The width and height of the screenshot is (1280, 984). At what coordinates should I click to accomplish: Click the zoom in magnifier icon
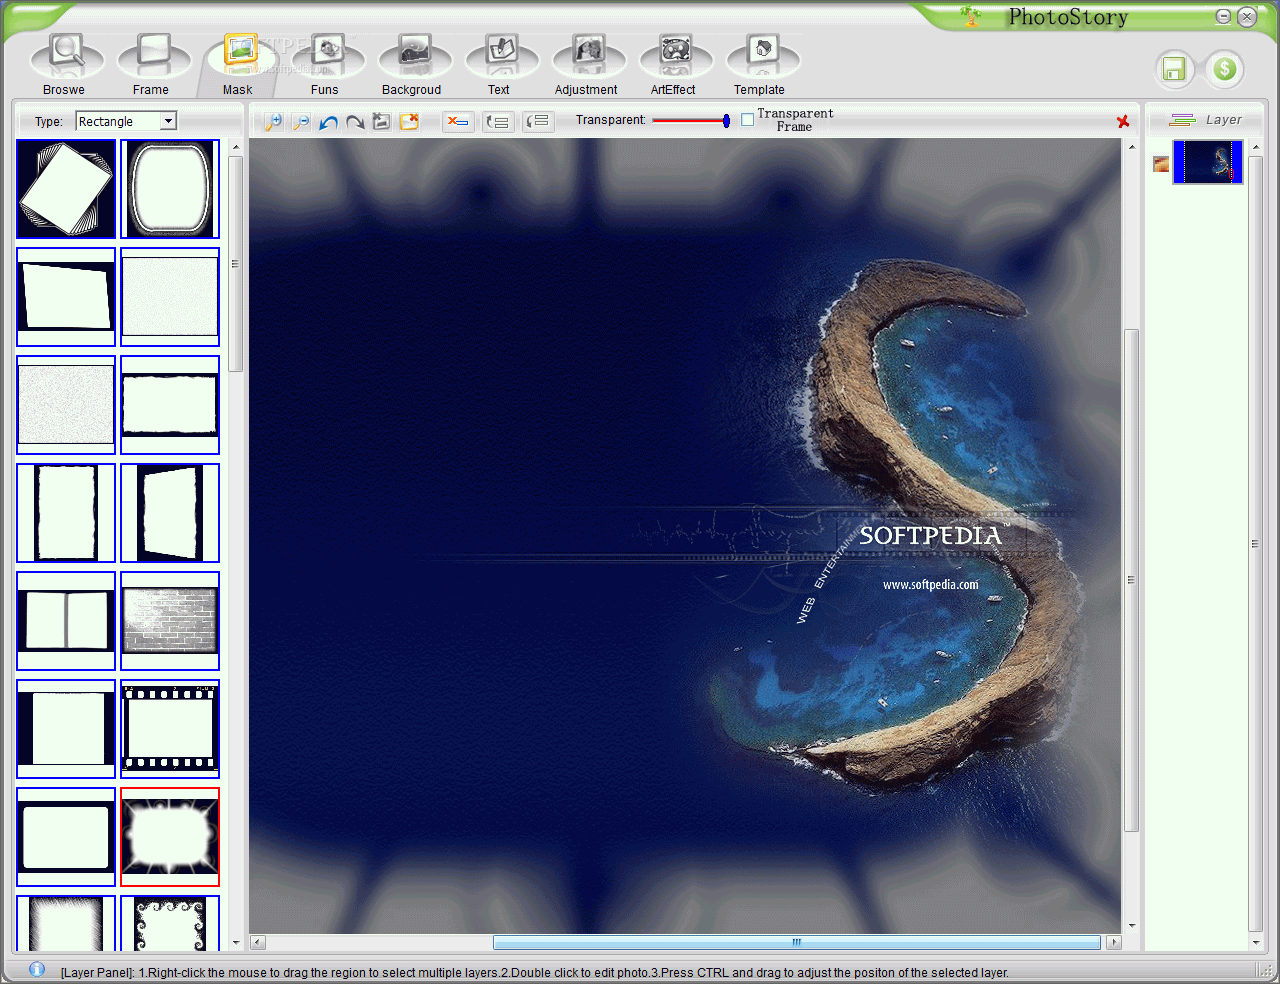click(273, 122)
